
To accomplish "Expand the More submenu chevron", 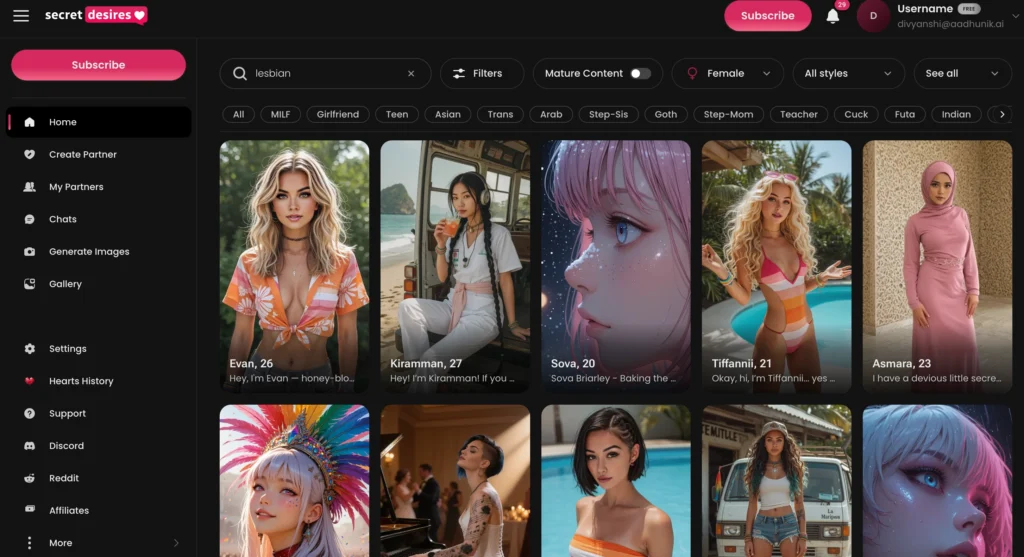I will (176, 543).
